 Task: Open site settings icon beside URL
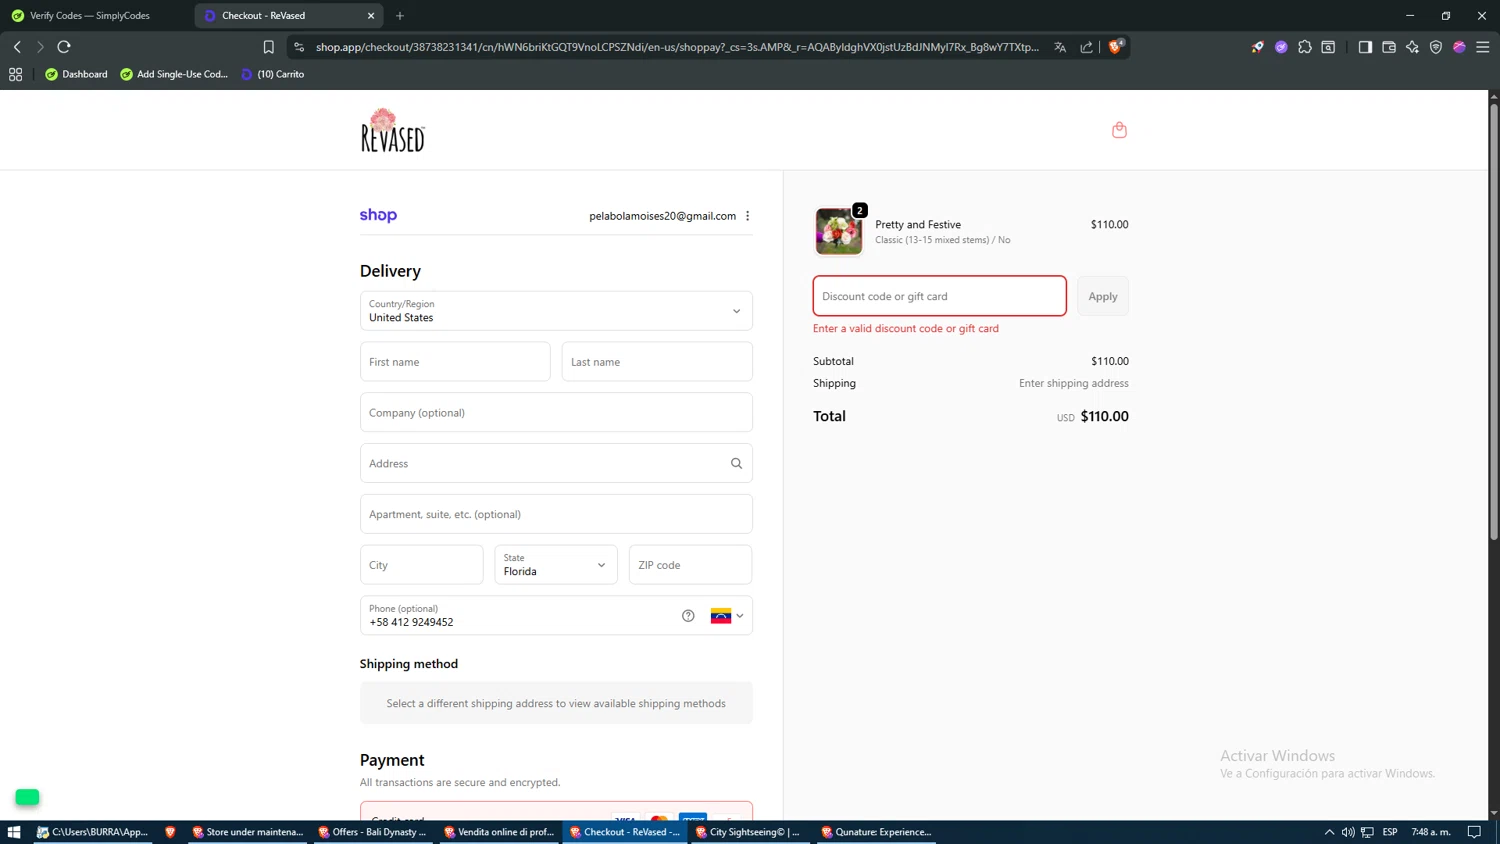tap(299, 47)
